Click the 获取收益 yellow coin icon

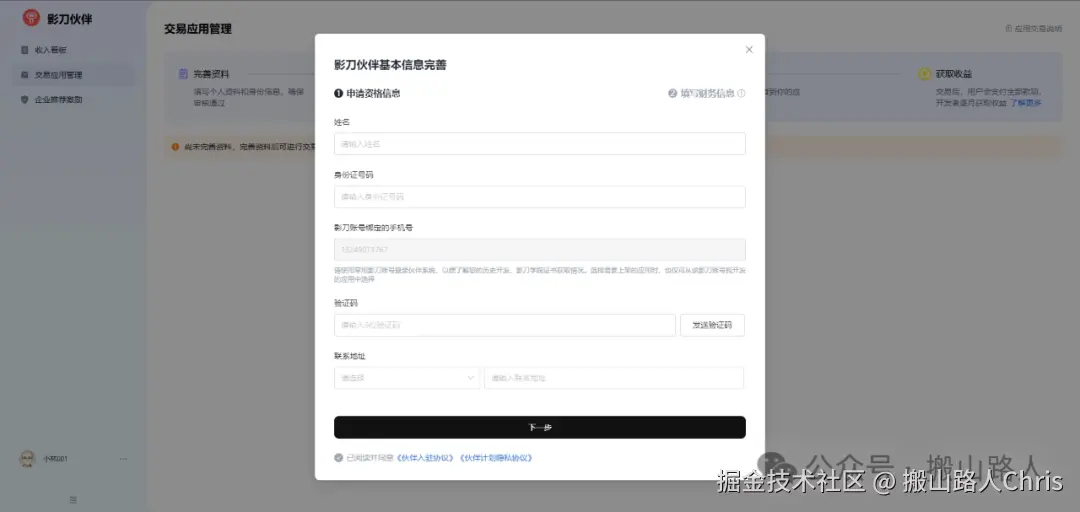pyautogui.click(x=924, y=74)
